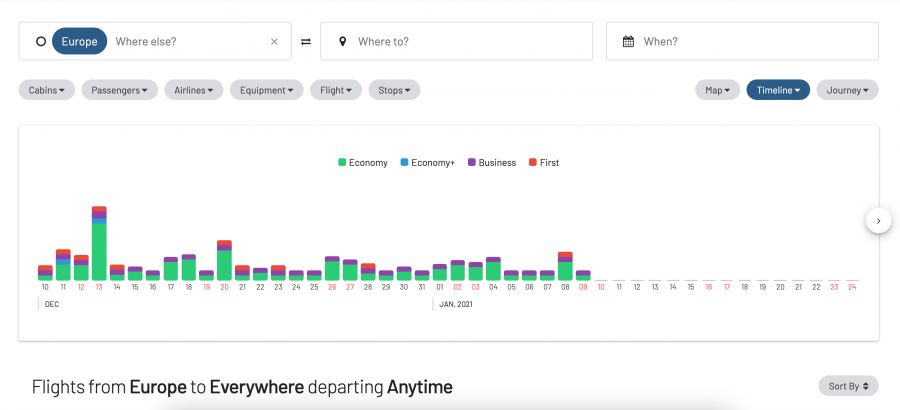Toggle Economy series in chart legend
Image resolution: width=900 pixels, height=410 pixels.
[363, 162]
